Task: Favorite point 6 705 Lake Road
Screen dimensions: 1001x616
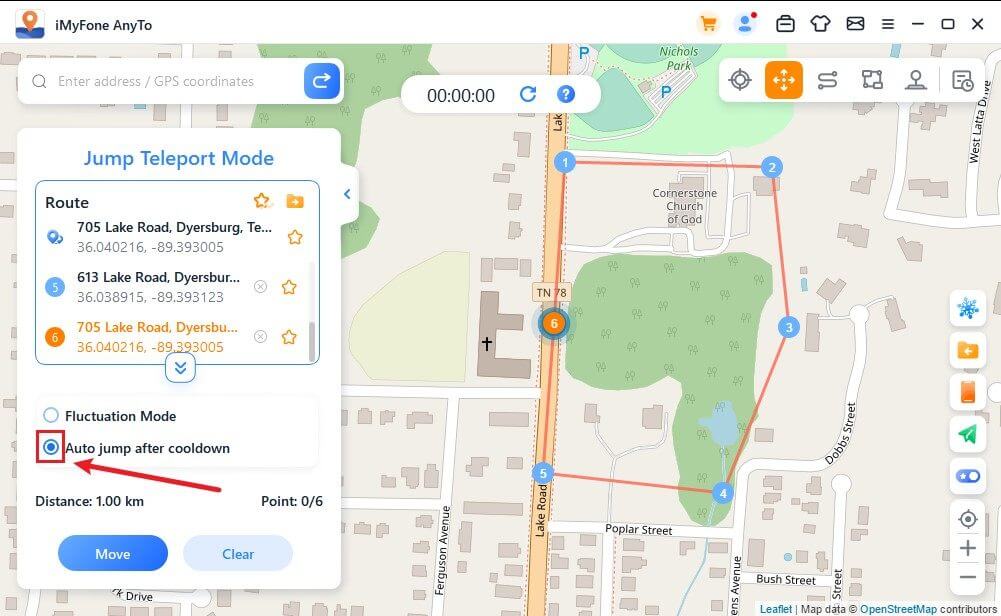Action: pyautogui.click(x=289, y=336)
